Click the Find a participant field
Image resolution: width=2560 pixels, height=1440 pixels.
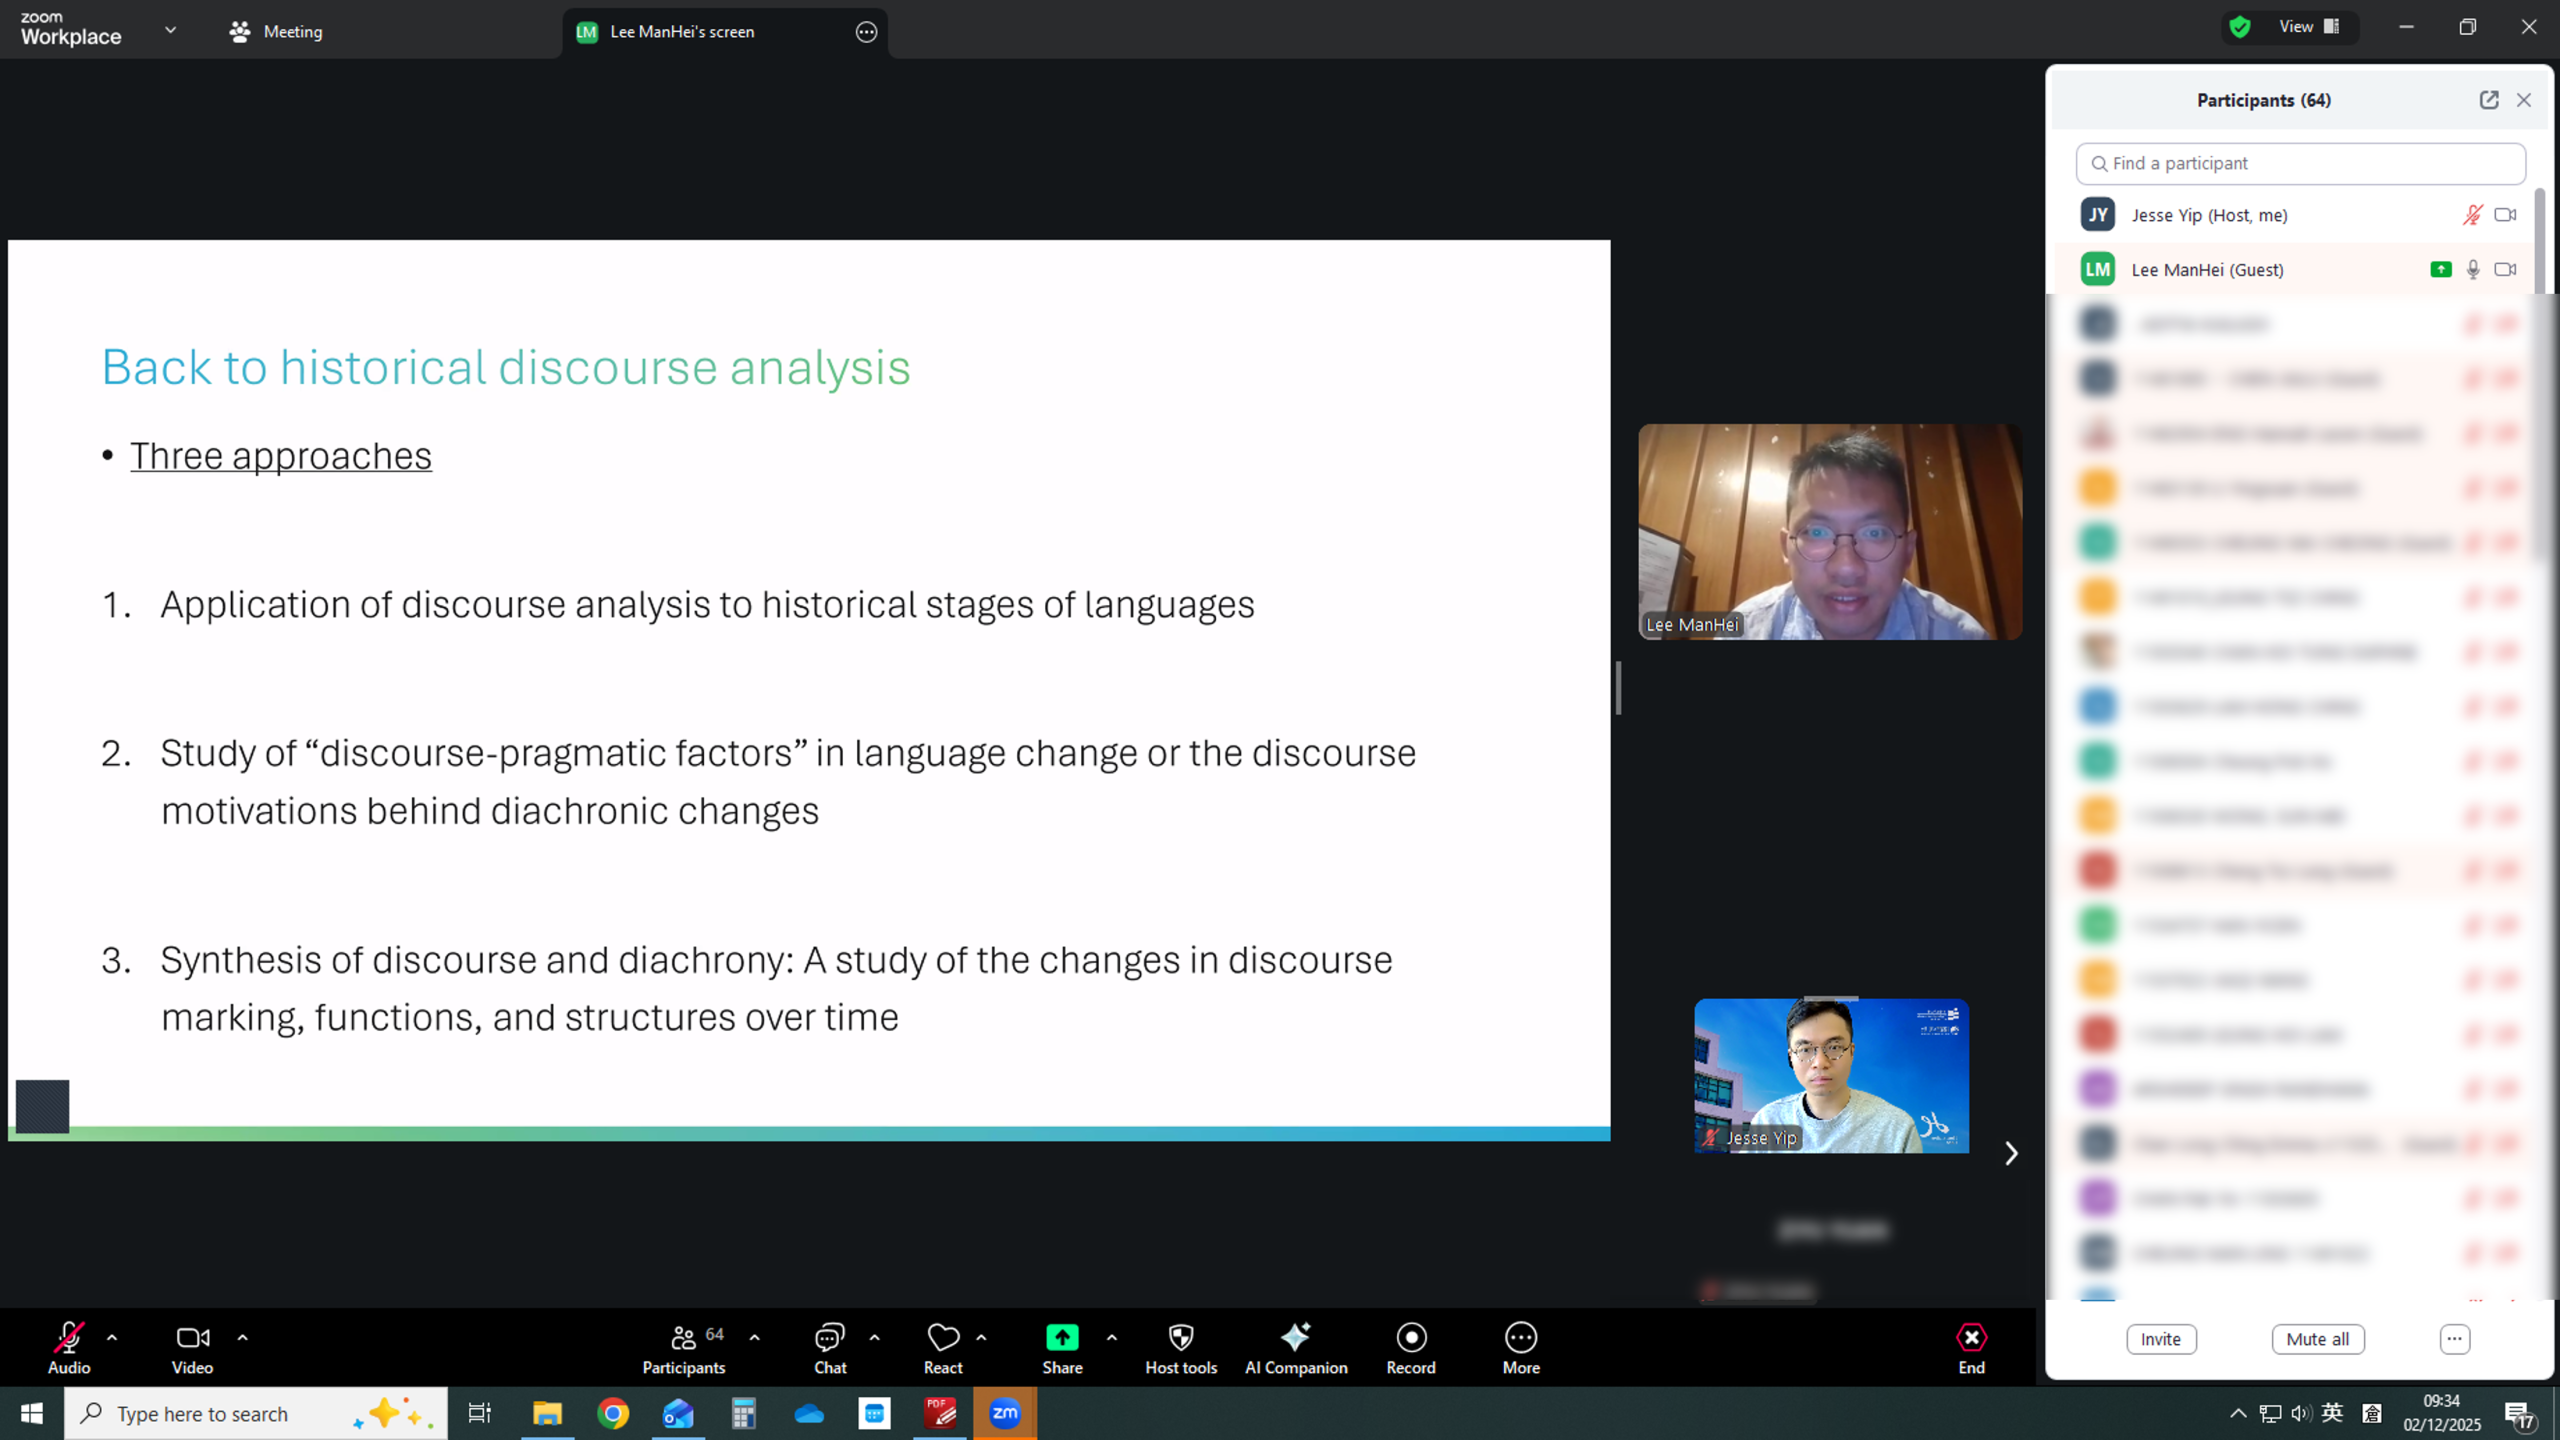[2300, 163]
